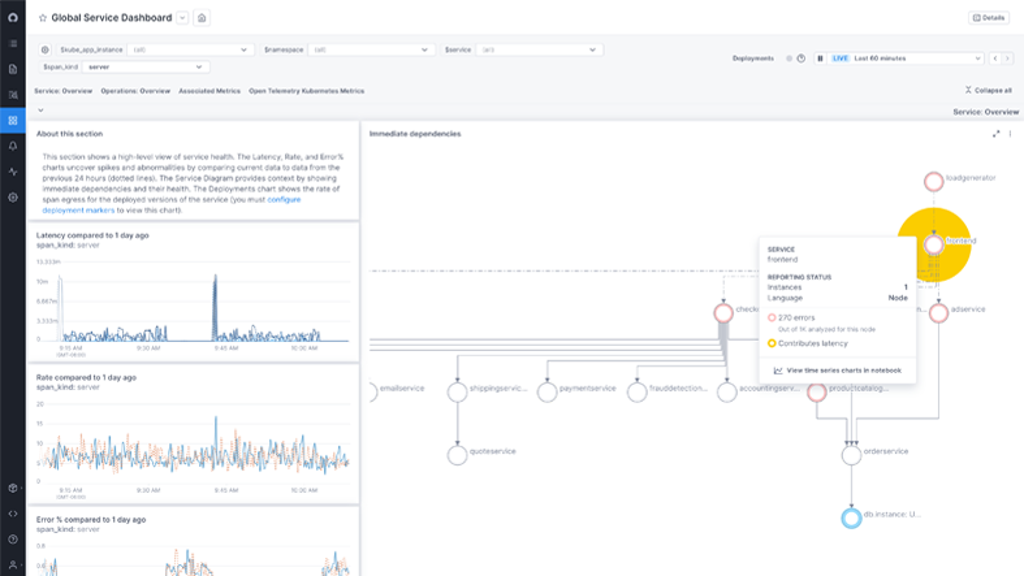
Task: Click the home icon beside the dashboard title
Action: 202,18
